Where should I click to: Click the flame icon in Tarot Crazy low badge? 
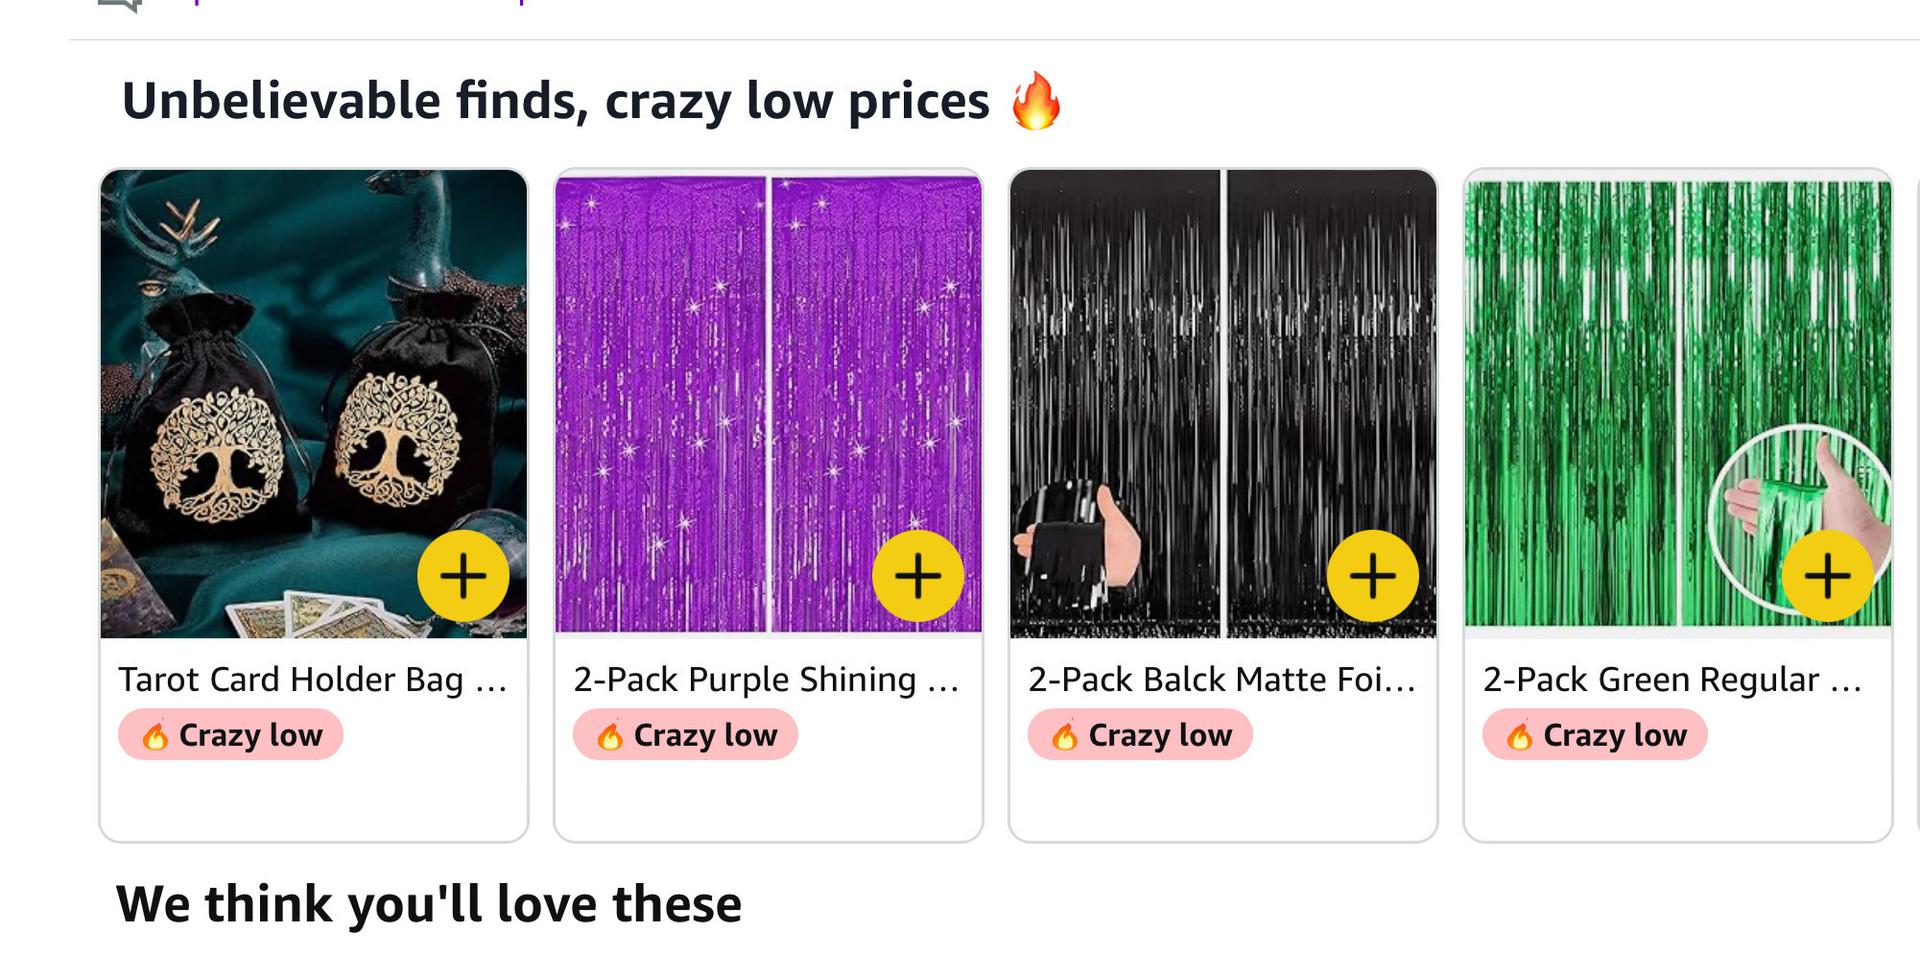(155, 735)
